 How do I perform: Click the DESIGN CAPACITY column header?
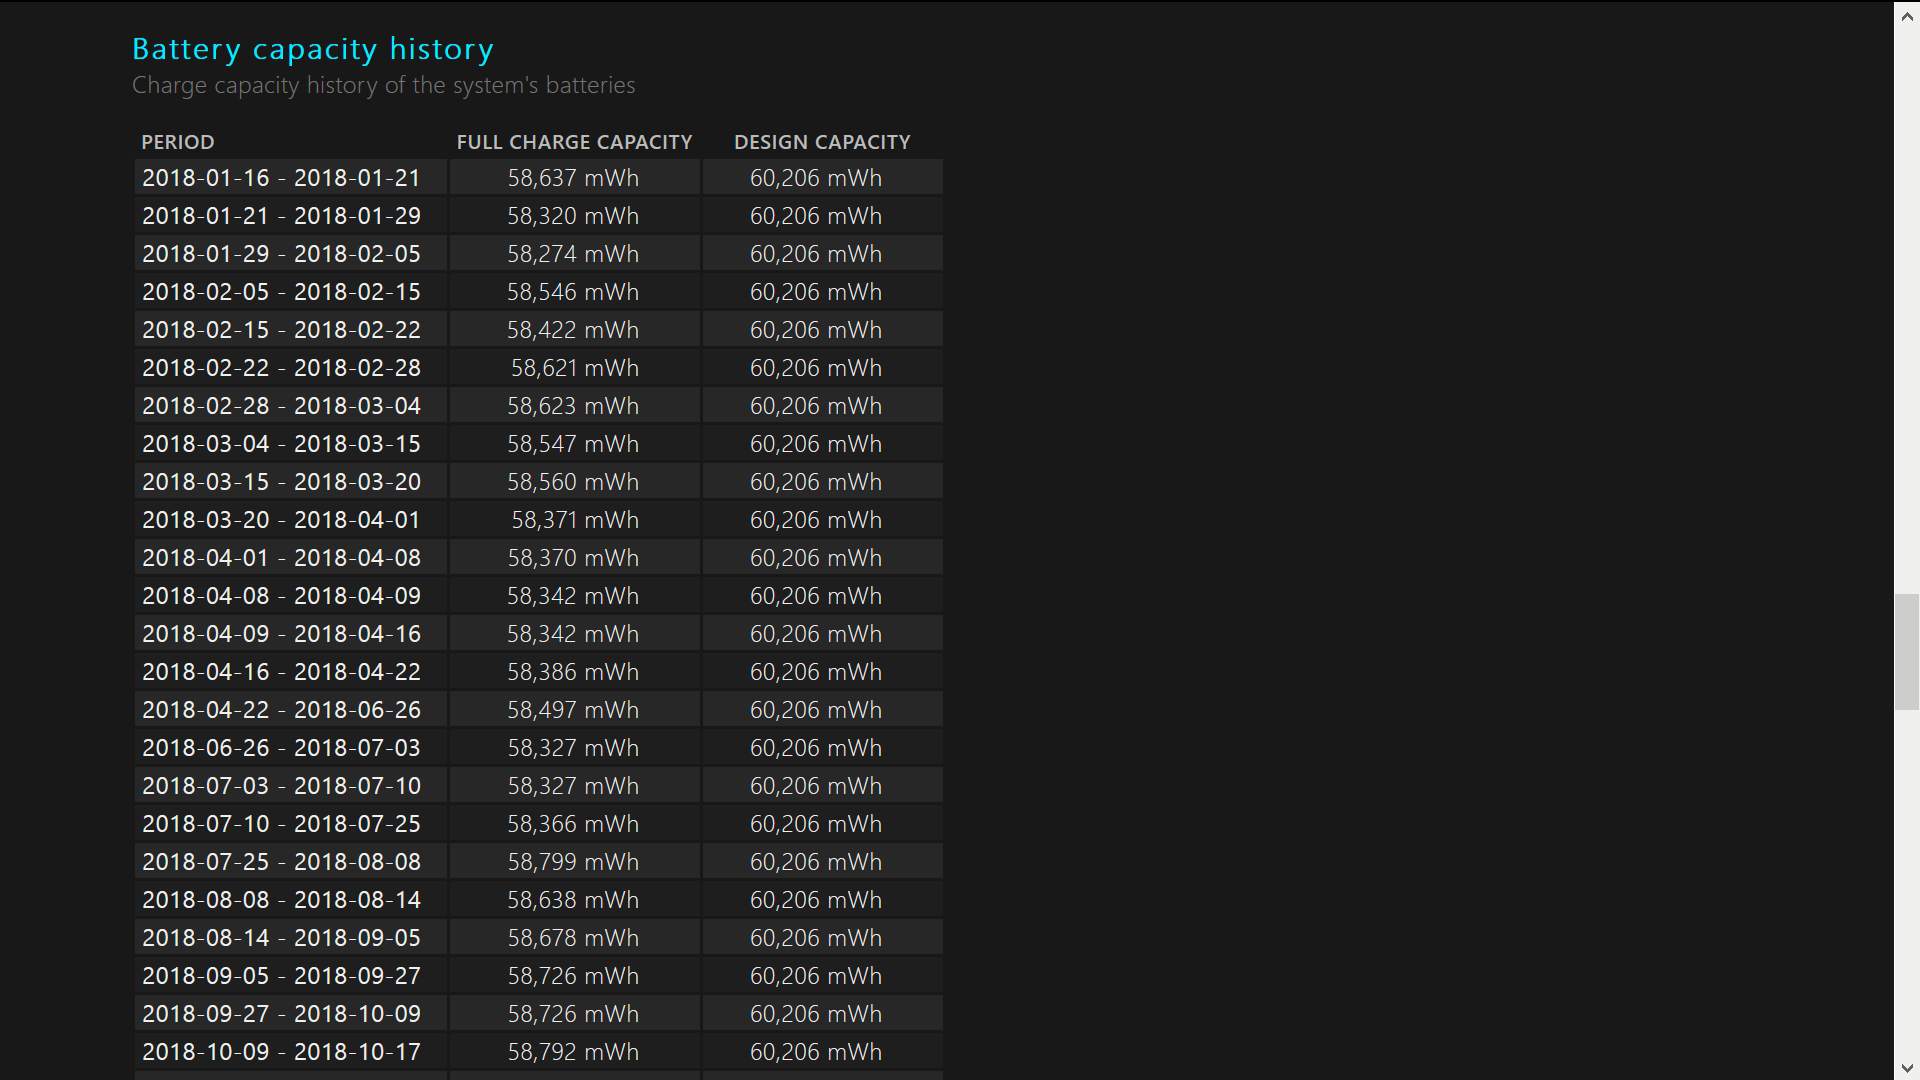(822, 142)
